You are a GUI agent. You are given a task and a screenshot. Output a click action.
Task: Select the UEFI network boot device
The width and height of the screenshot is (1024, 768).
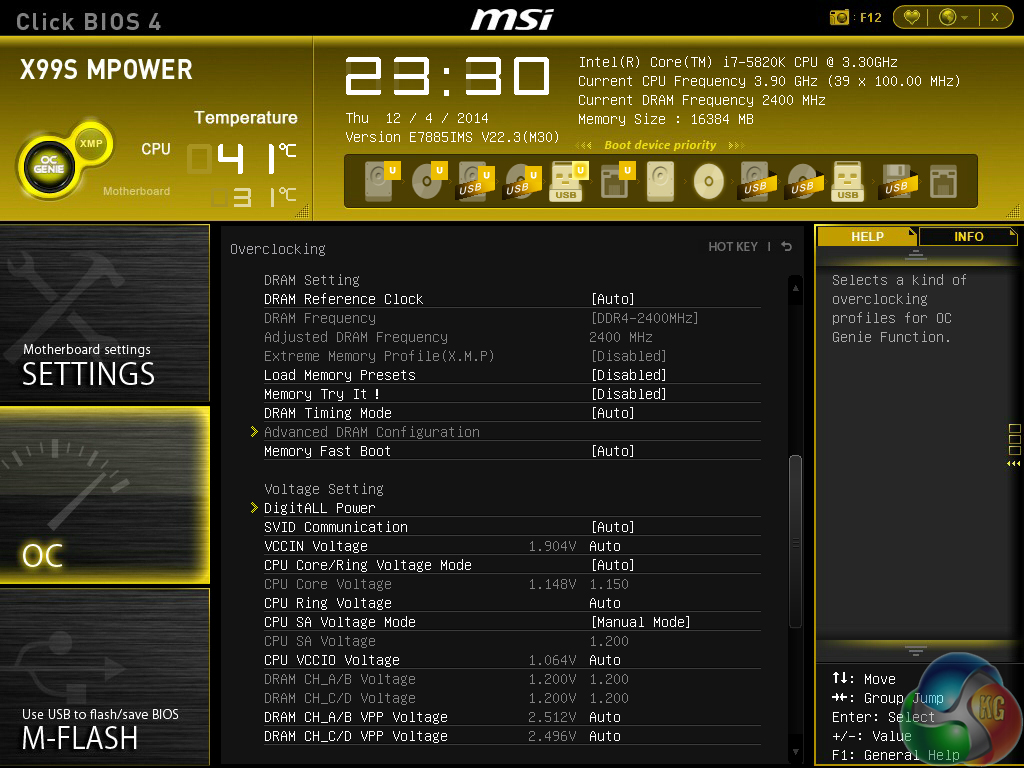616,181
